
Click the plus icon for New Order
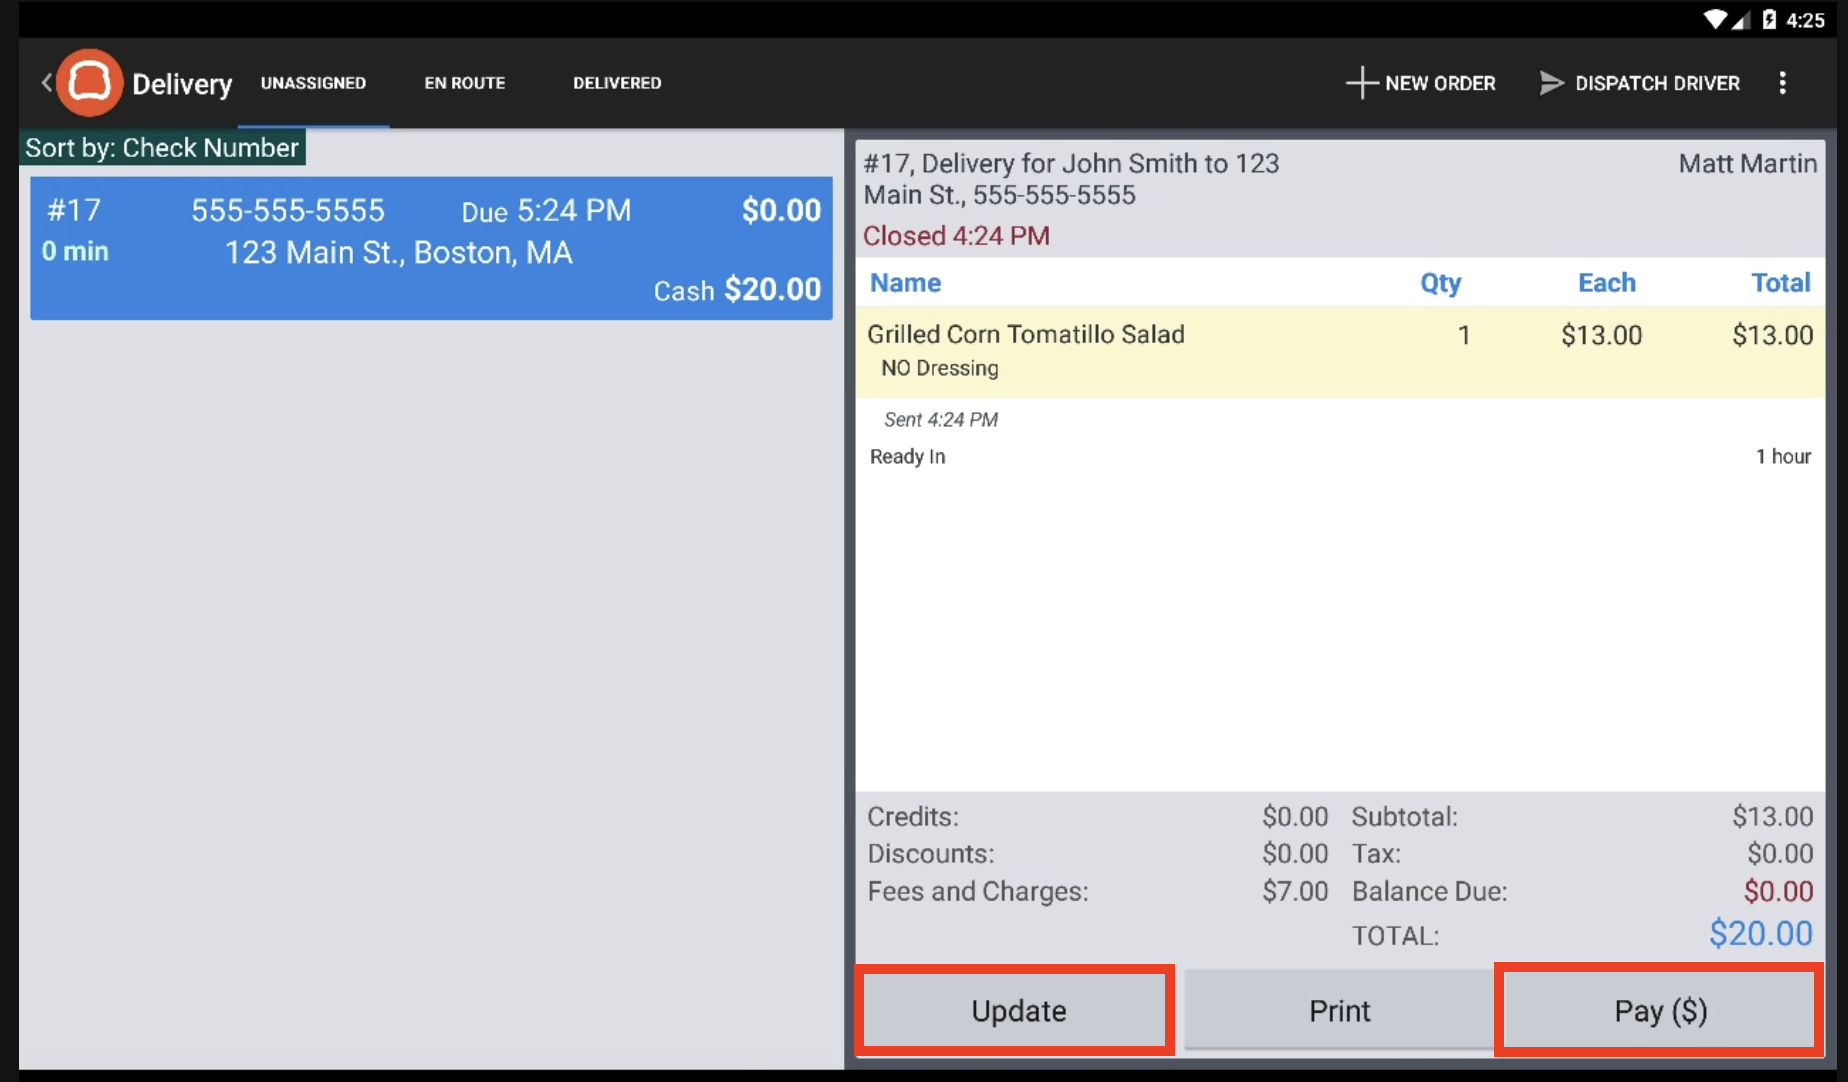[x=1362, y=83]
